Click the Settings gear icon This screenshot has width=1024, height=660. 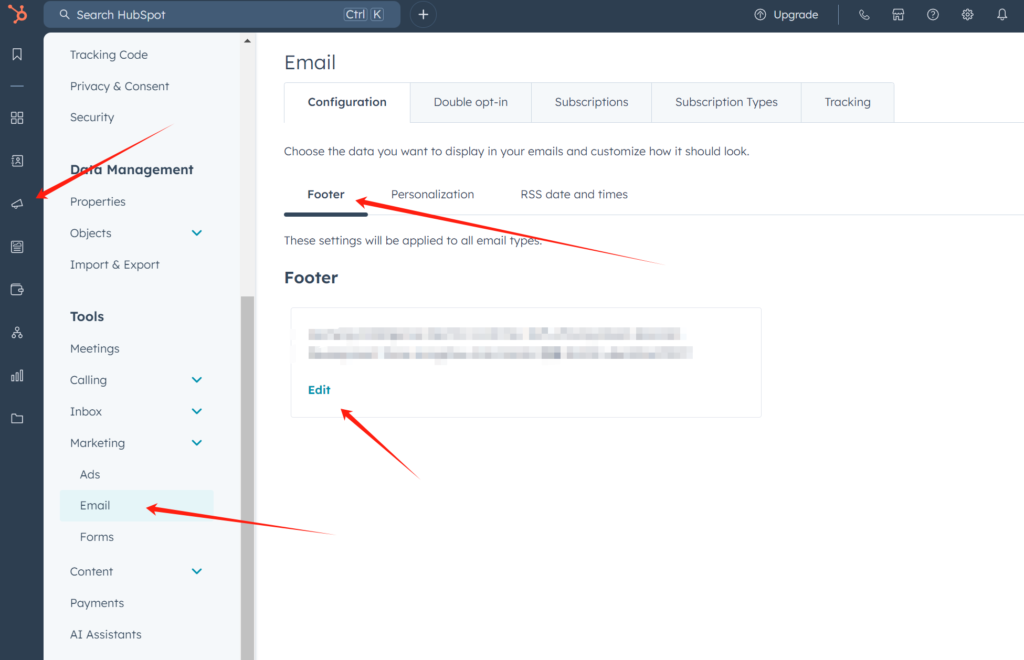pyautogui.click(x=967, y=15)
